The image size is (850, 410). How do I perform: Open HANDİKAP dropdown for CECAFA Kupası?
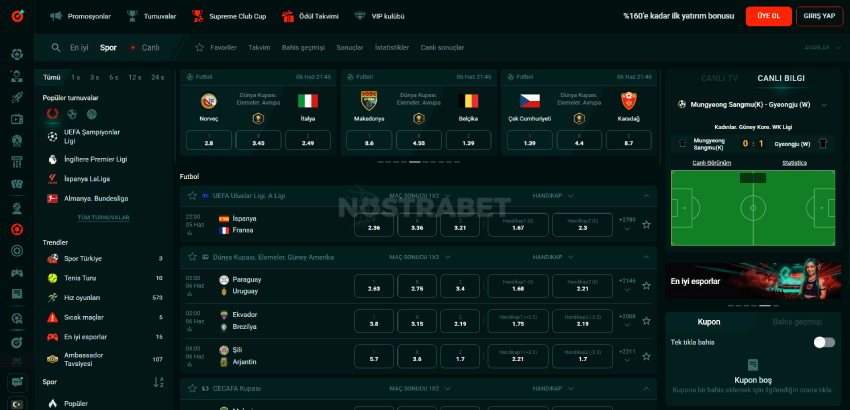553,388
